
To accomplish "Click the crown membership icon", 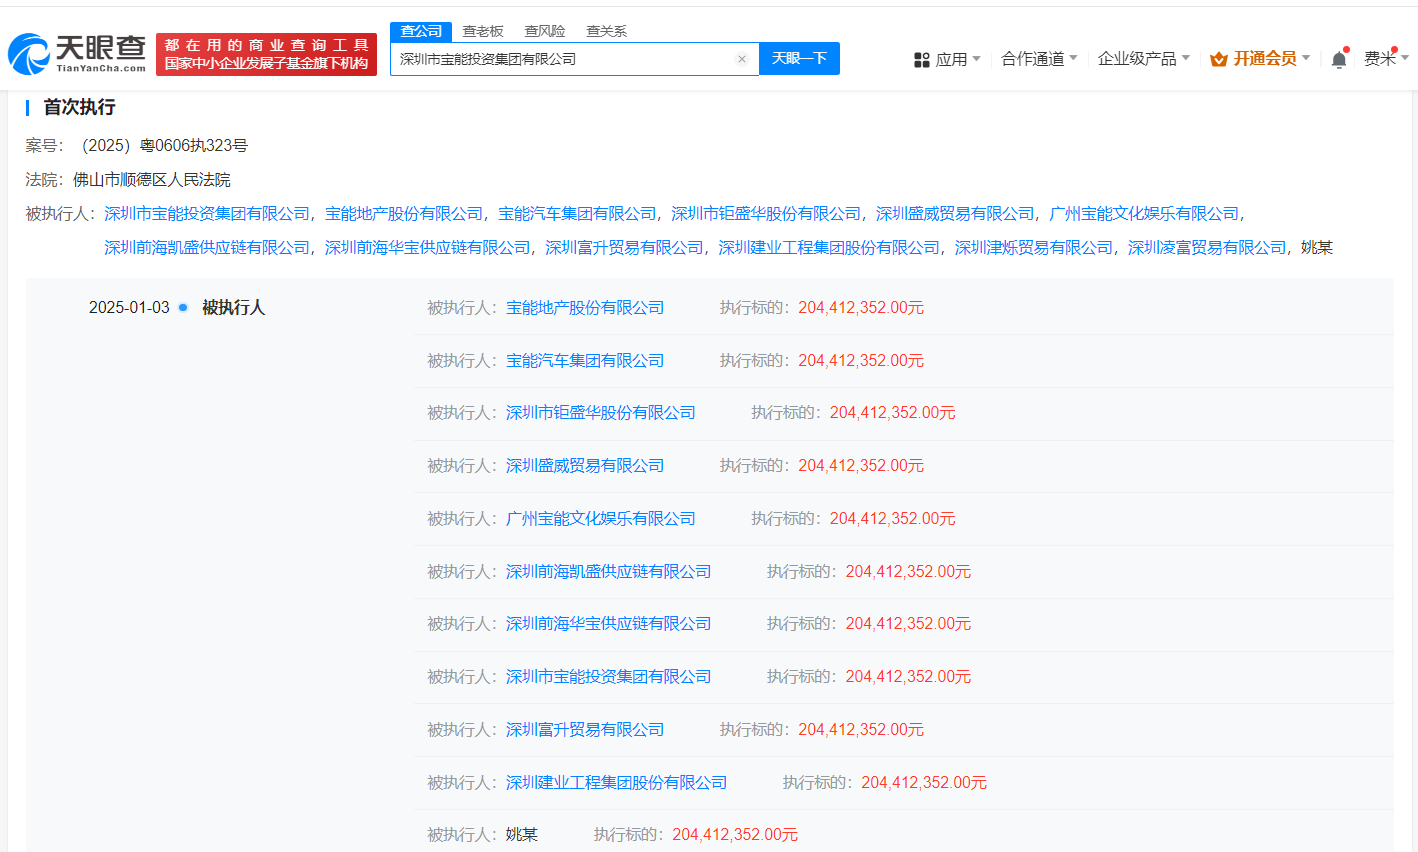I will pyautogui.click(x=1218, y=59).
